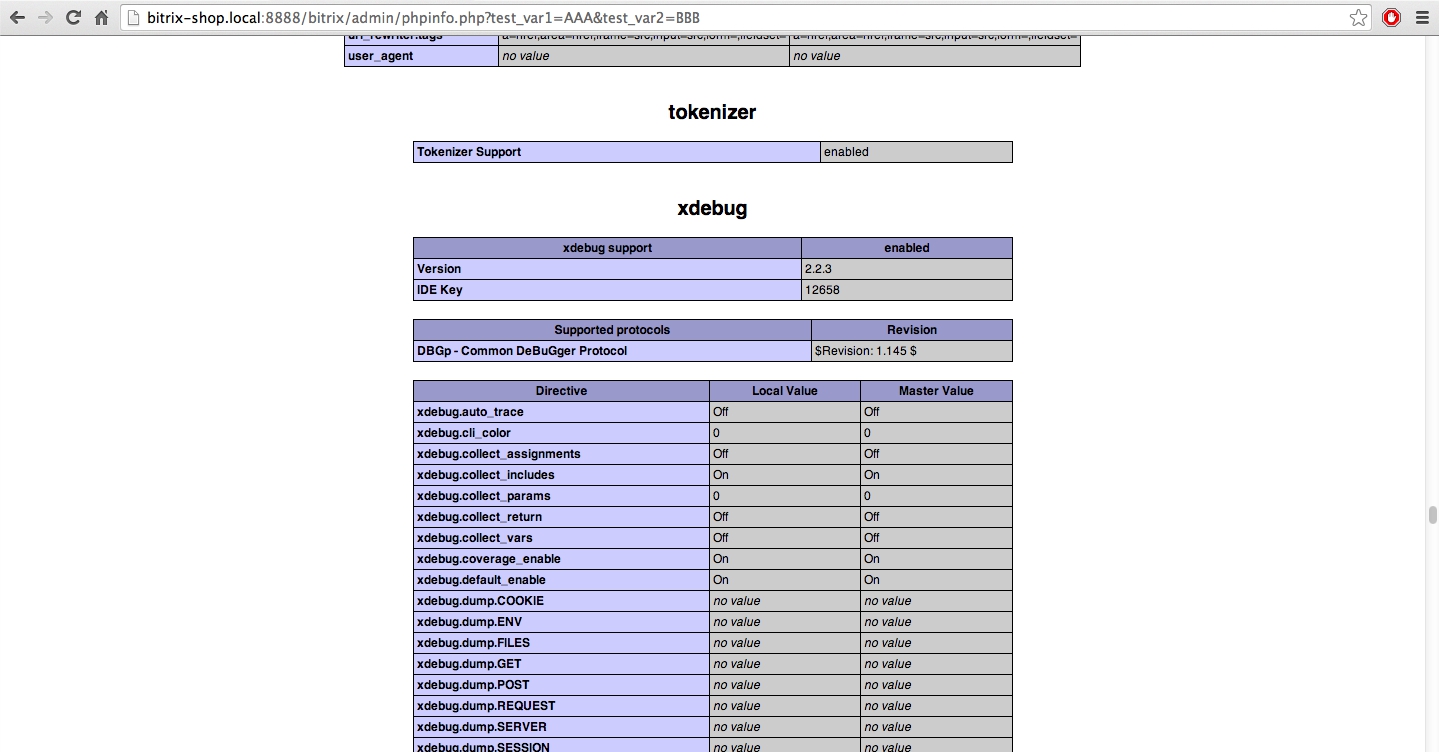This screenshot has width=1439, height=752.
Task: Select the 'xdebug.dump.FILES' directive
Action: point(561,643)
